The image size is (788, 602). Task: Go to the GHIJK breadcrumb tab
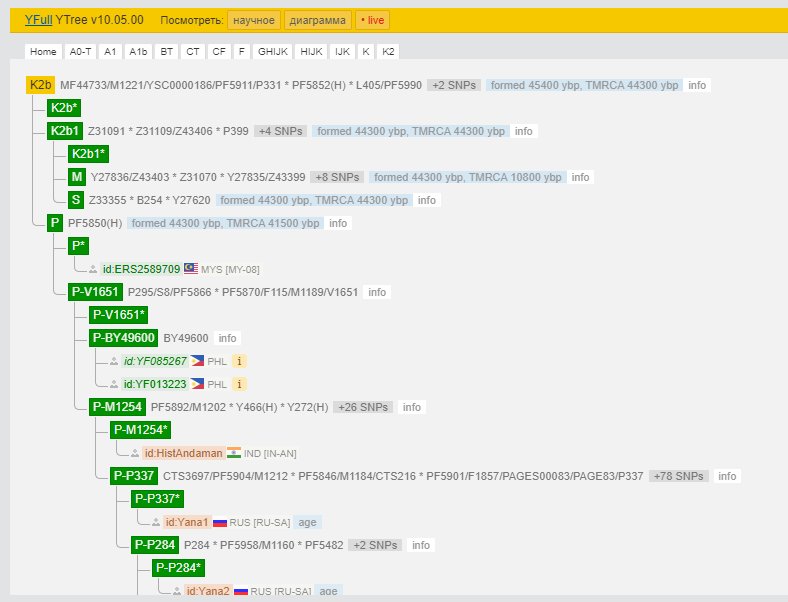point(273,51)
